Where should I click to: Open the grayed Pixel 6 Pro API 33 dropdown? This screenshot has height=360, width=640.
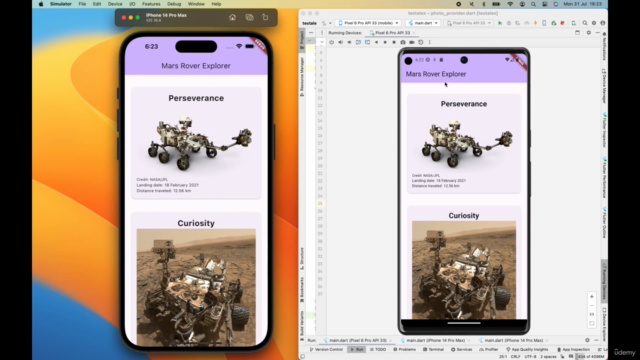click(x=469, y=23)
